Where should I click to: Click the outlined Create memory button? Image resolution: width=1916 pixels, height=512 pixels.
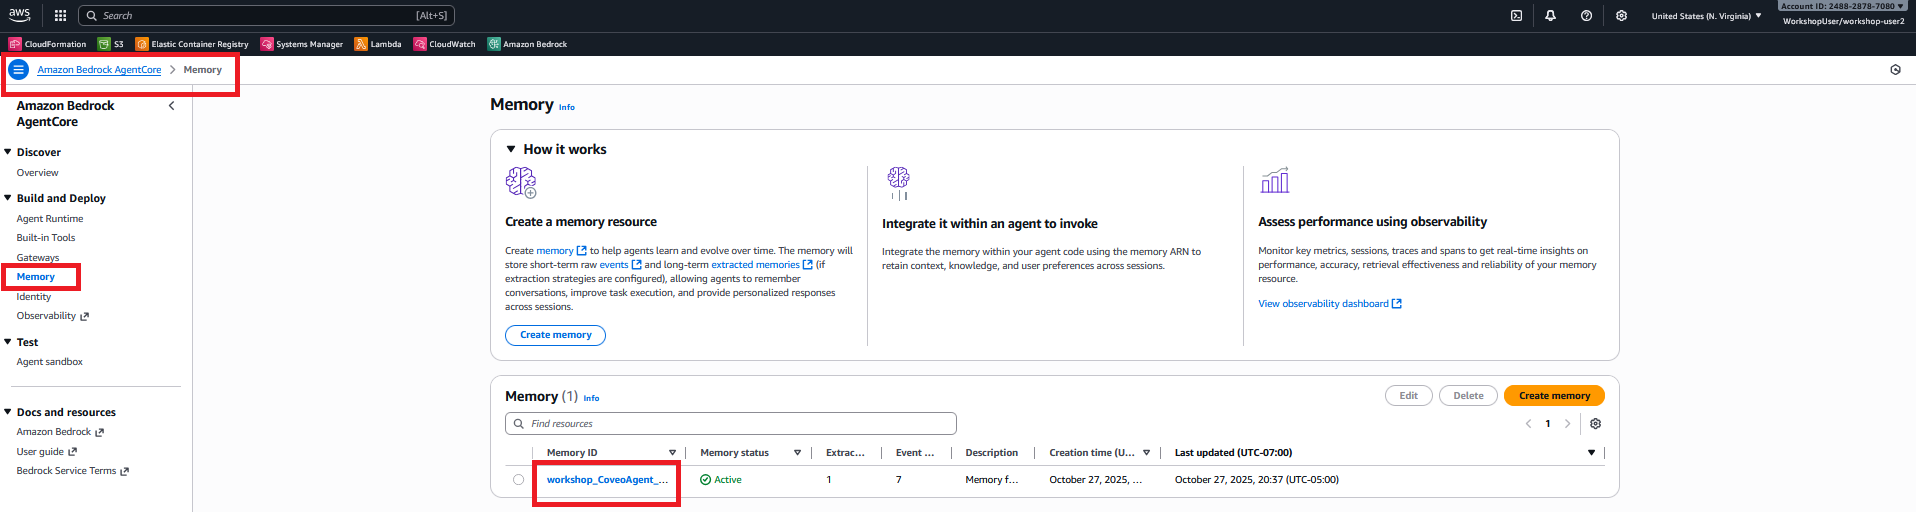[555, 335]
